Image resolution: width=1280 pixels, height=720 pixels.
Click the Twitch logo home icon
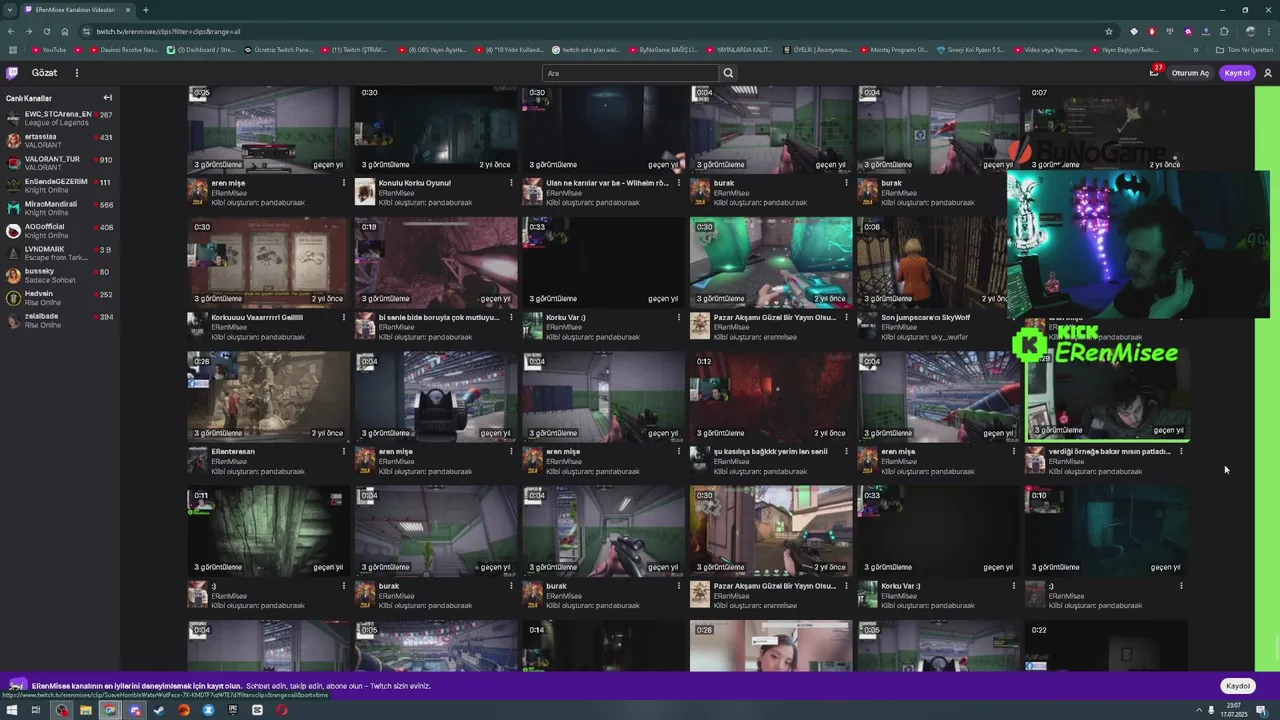(x=12, y=73)
